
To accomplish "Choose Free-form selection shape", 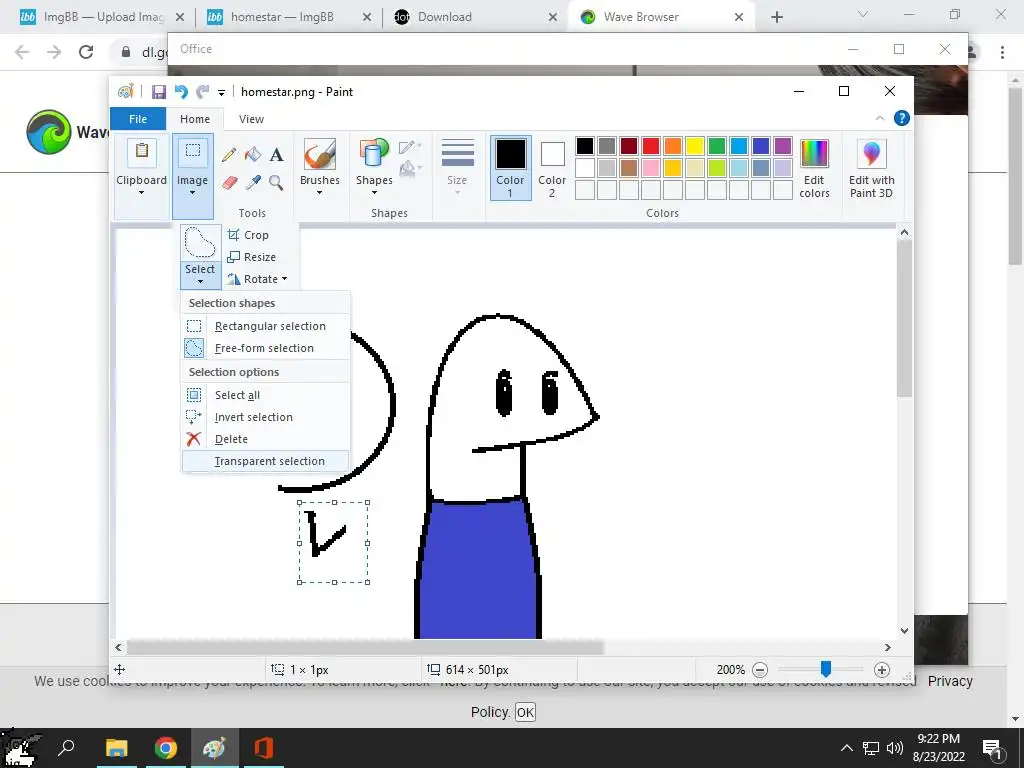I will (x=265, y=348).
